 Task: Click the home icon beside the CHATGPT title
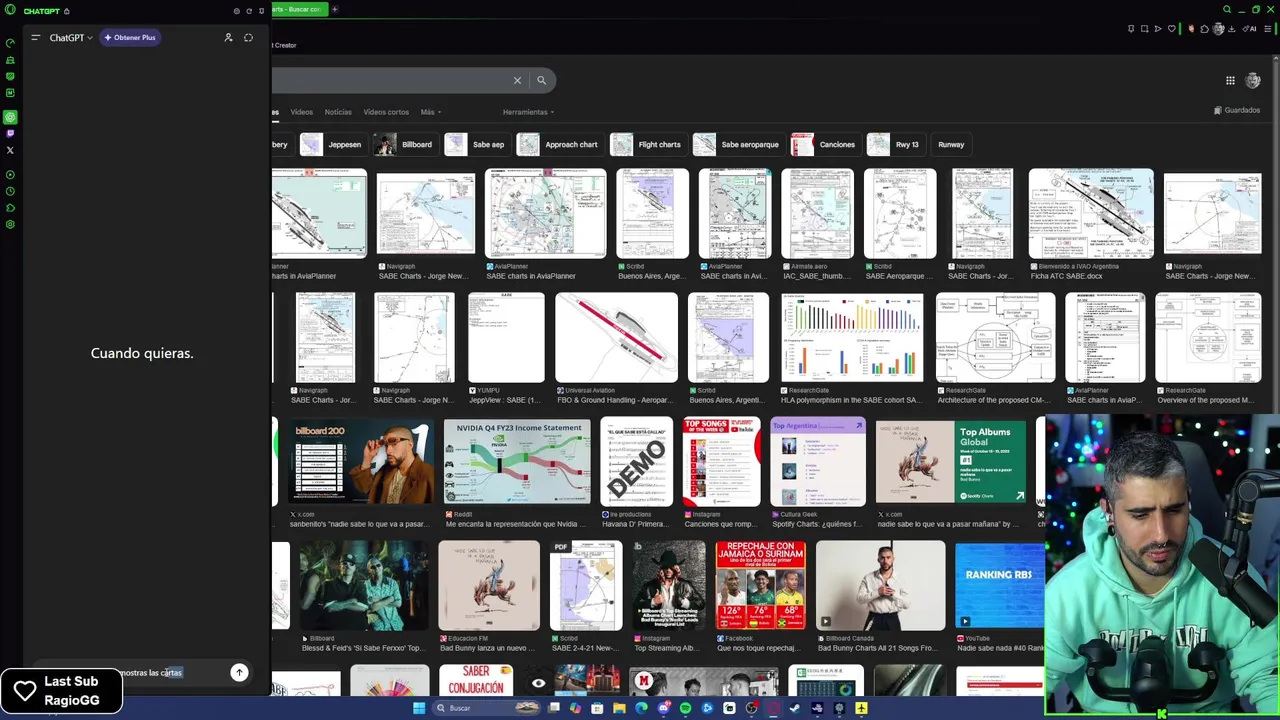(x=67, y=11)
